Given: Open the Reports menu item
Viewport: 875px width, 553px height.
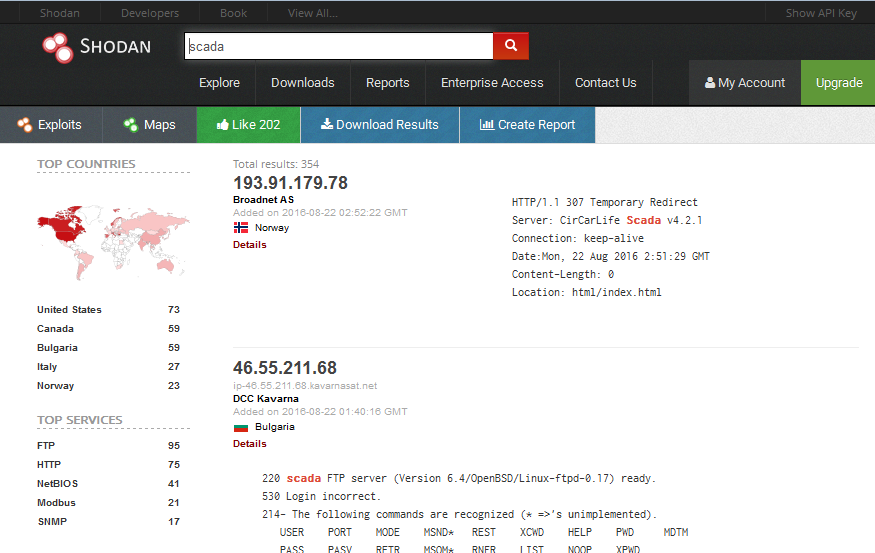Looking at the screenshot, I should (x=388, y=83).
